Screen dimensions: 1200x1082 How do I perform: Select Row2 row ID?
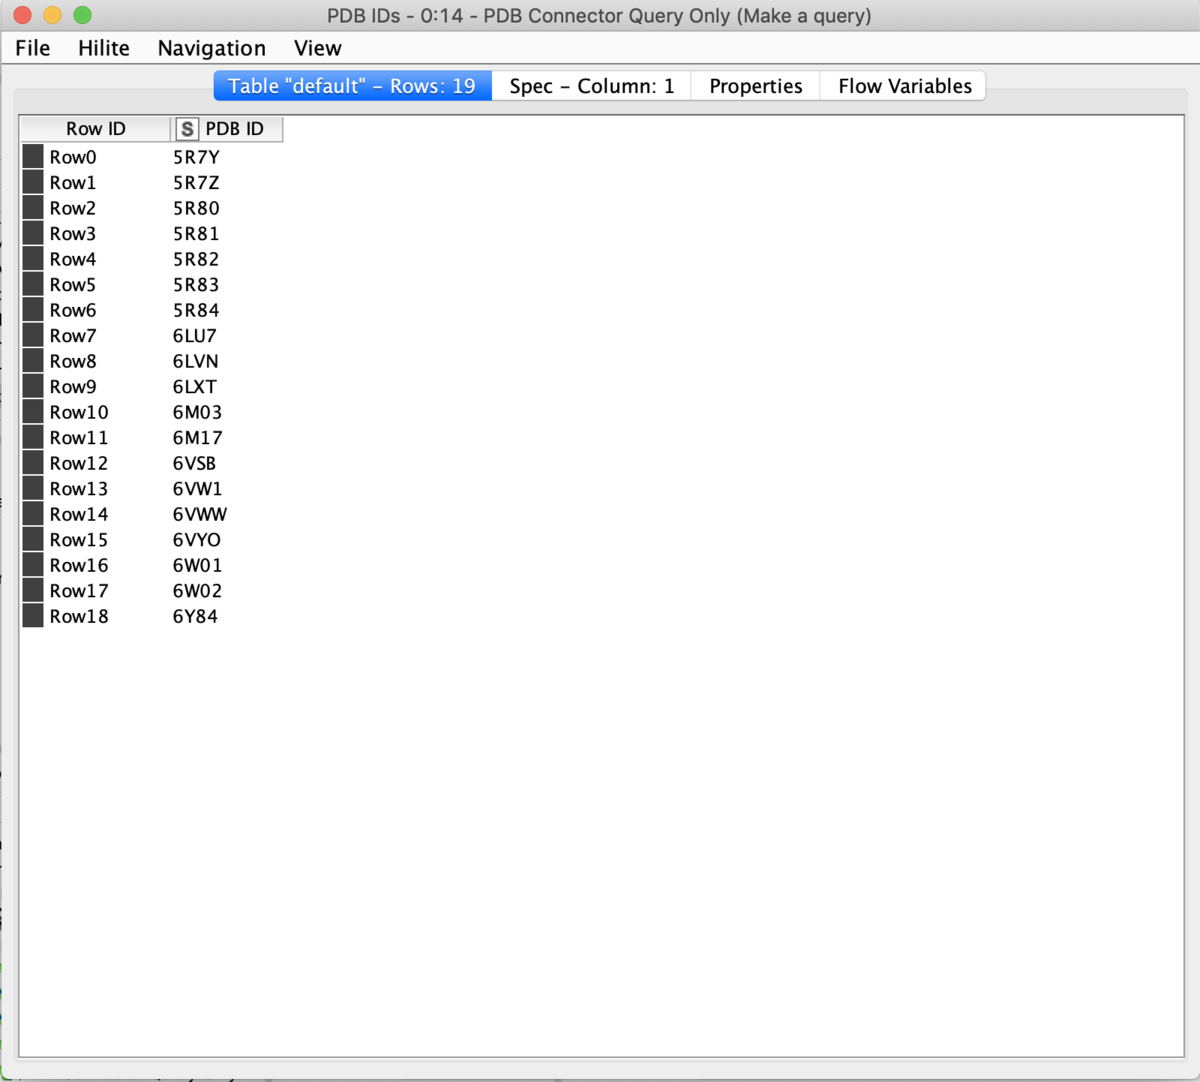click(73, 208)
